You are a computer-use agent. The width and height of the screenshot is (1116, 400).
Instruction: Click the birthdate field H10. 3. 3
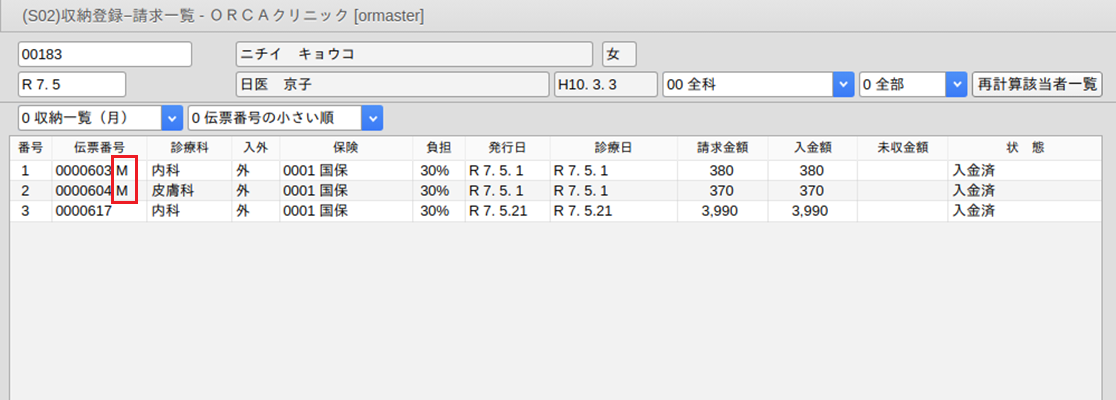[x=605, y=85]
